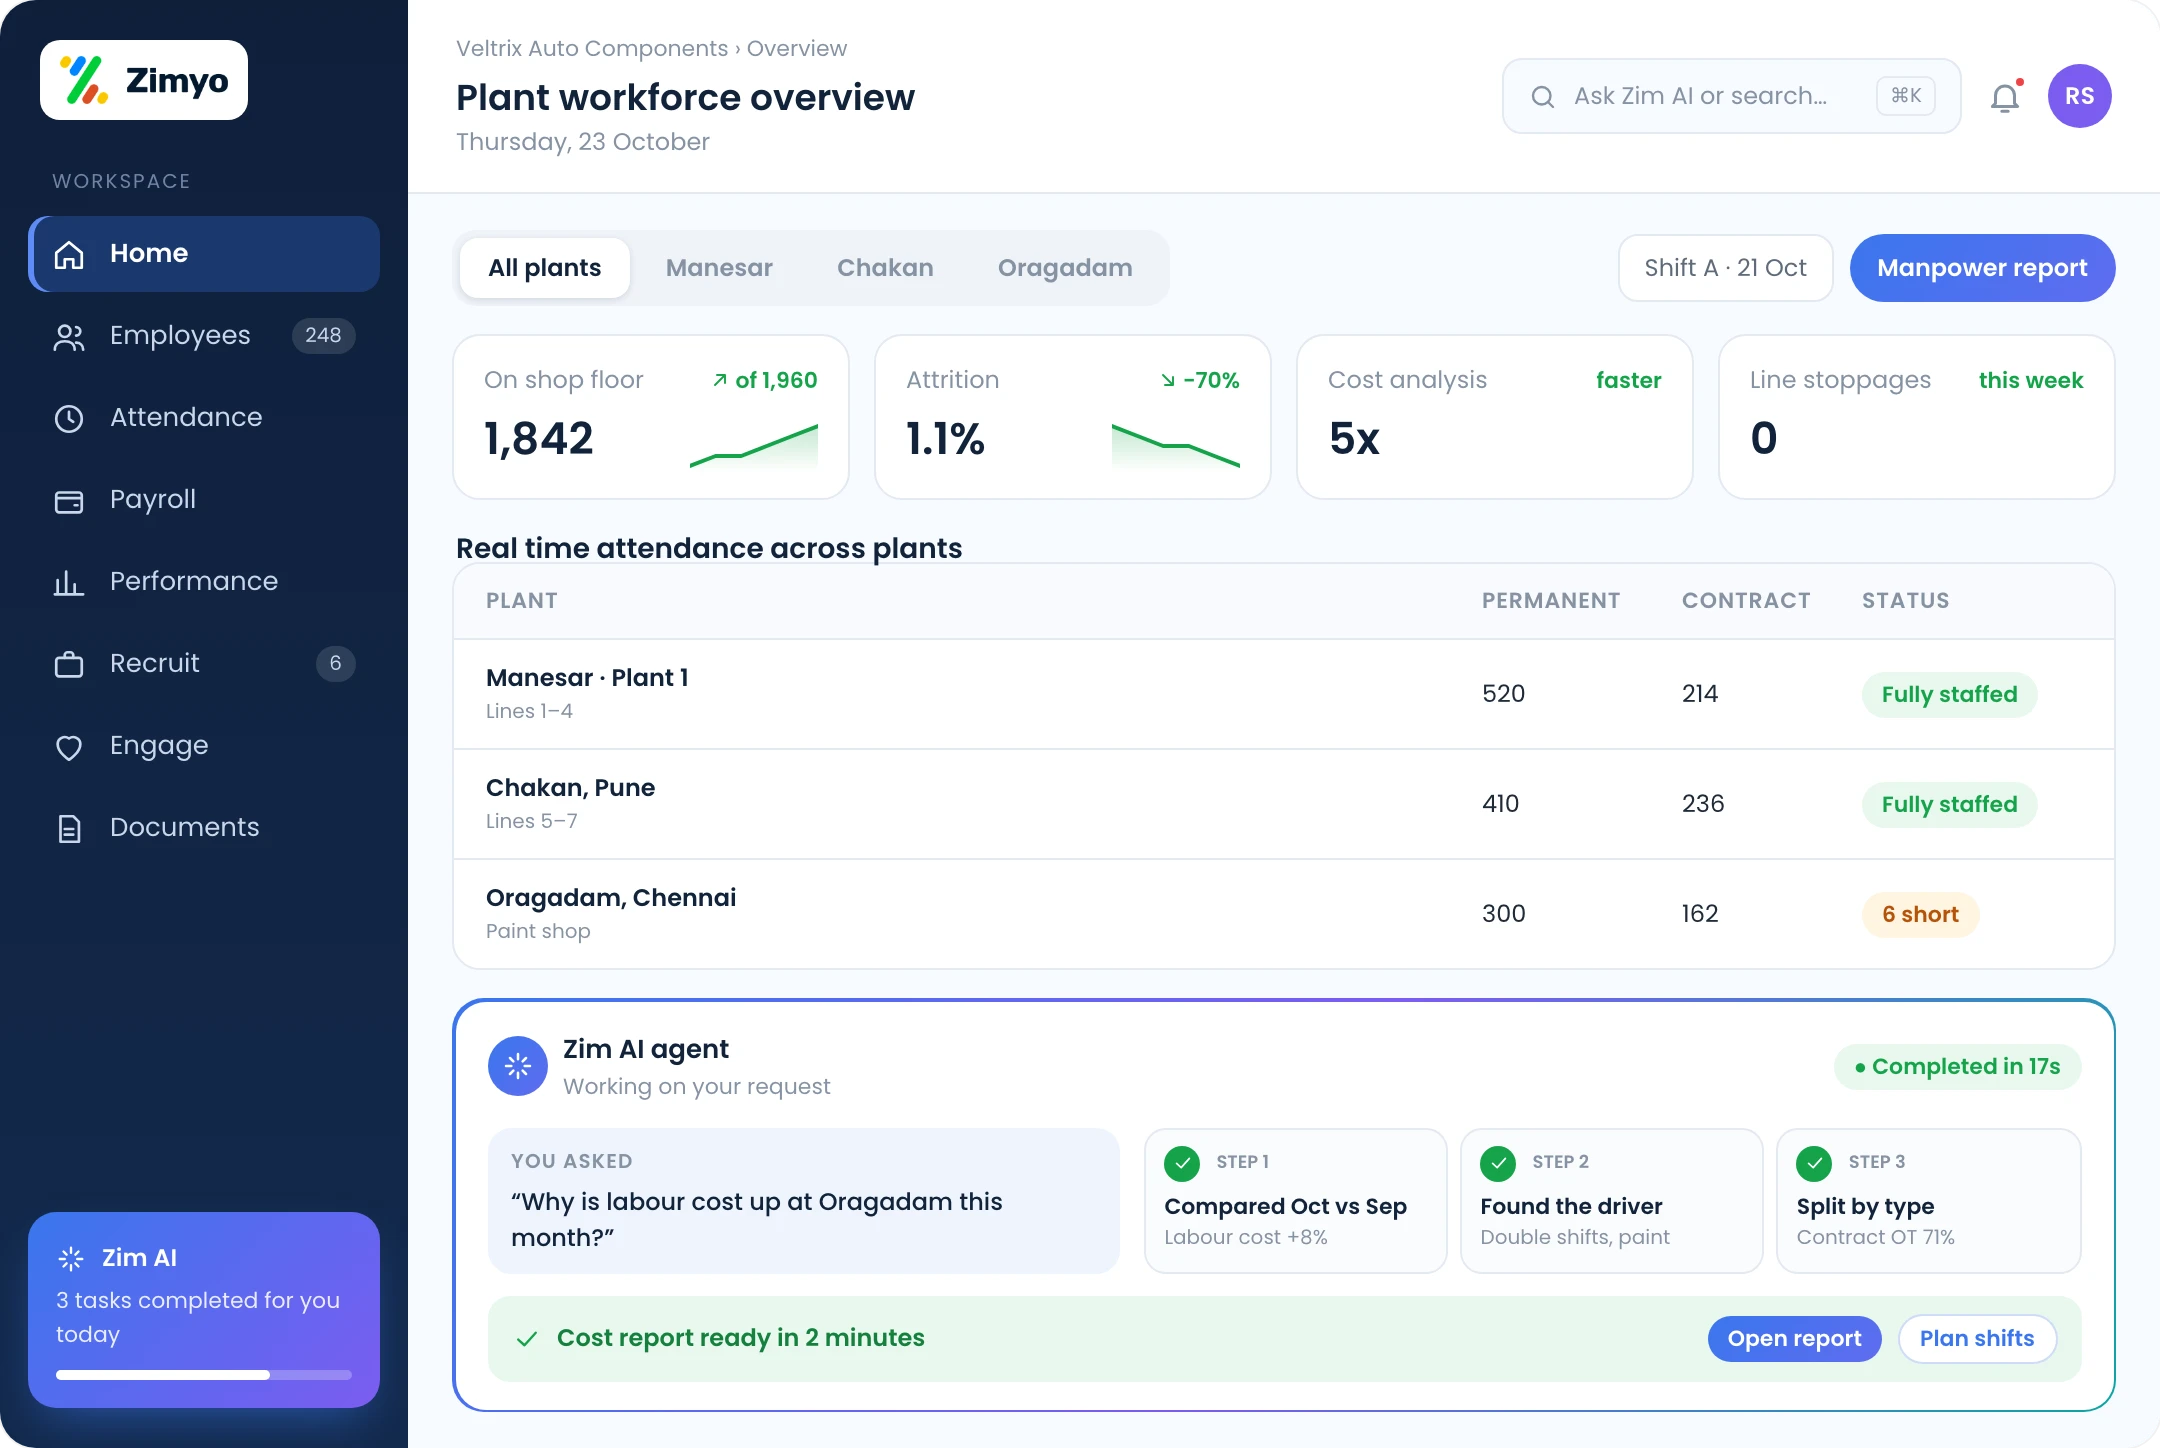Click the ⌘K shortcut badge
This screenshot has width=2160, height=1448.
(x=1906, y=96)
